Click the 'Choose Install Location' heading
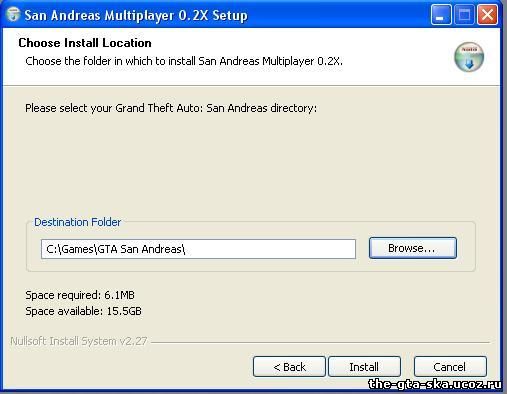 (85, 43)
